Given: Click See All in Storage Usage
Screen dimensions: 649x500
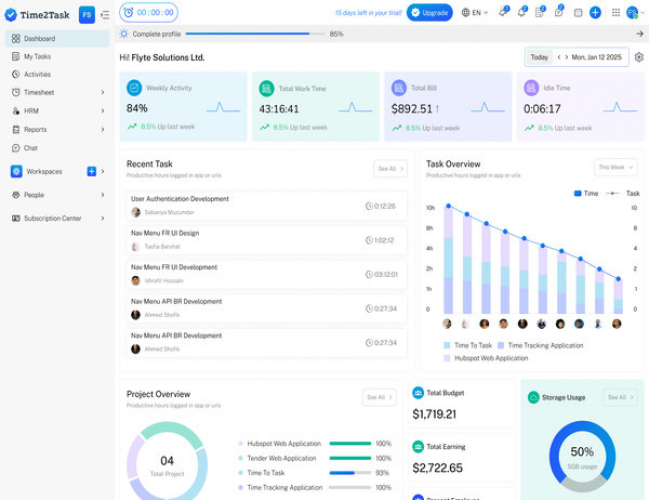Looking at the screenshot, I should pos(620,397).
